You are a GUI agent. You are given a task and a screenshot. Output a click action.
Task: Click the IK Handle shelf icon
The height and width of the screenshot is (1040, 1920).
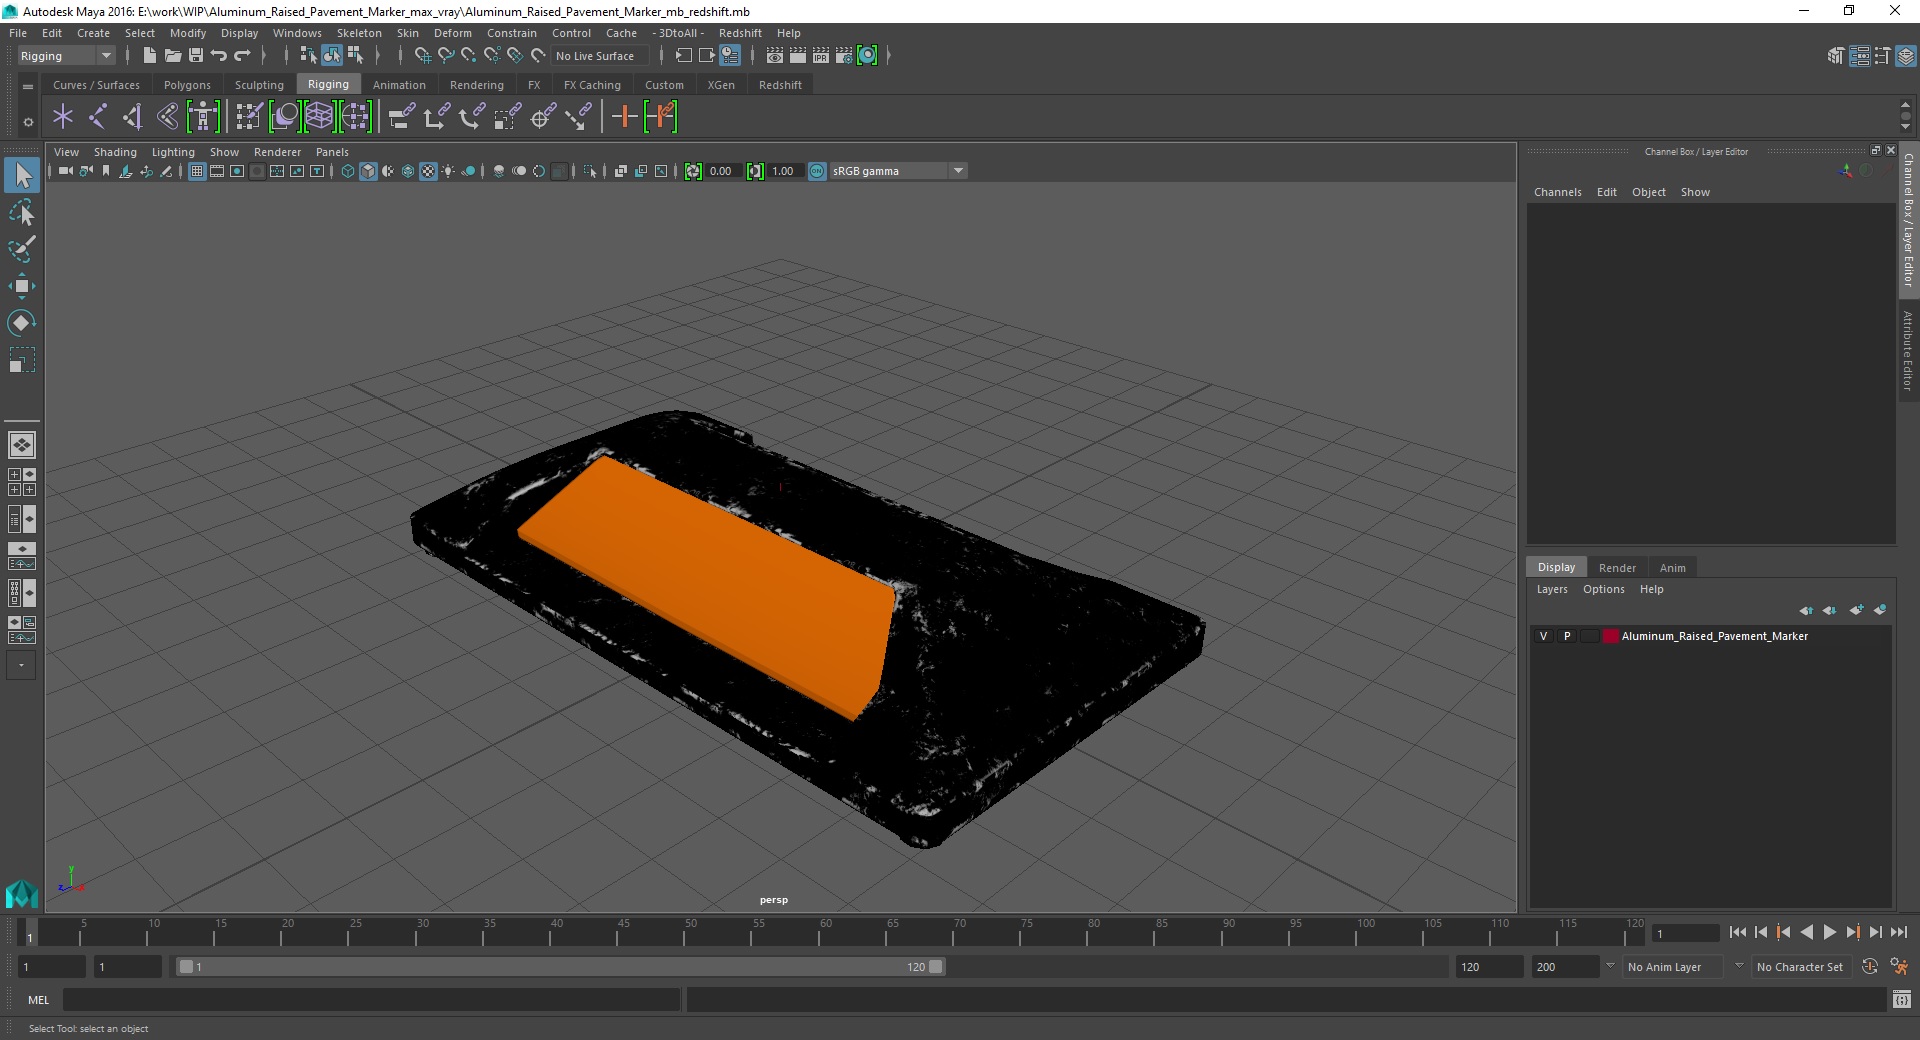click(133, 117)
